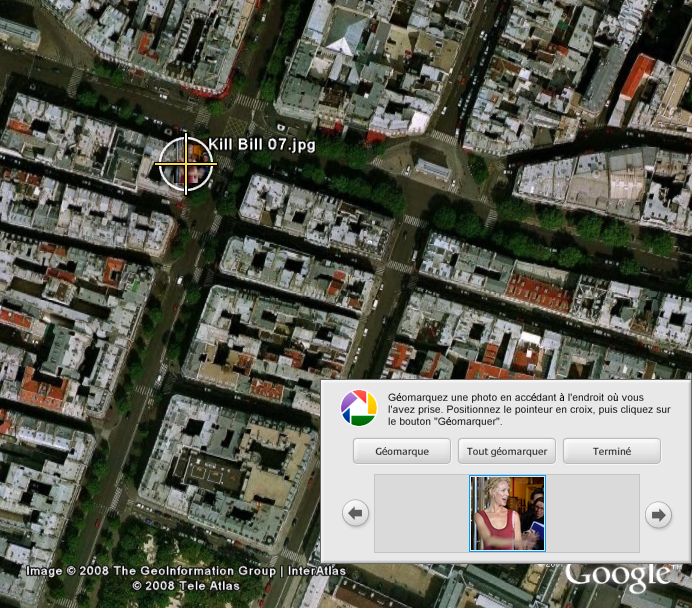Click the Kill Bill 07.jpg placemark label
Screen dimensions: 692x608
pyautogui.click(x=262, y=144)
